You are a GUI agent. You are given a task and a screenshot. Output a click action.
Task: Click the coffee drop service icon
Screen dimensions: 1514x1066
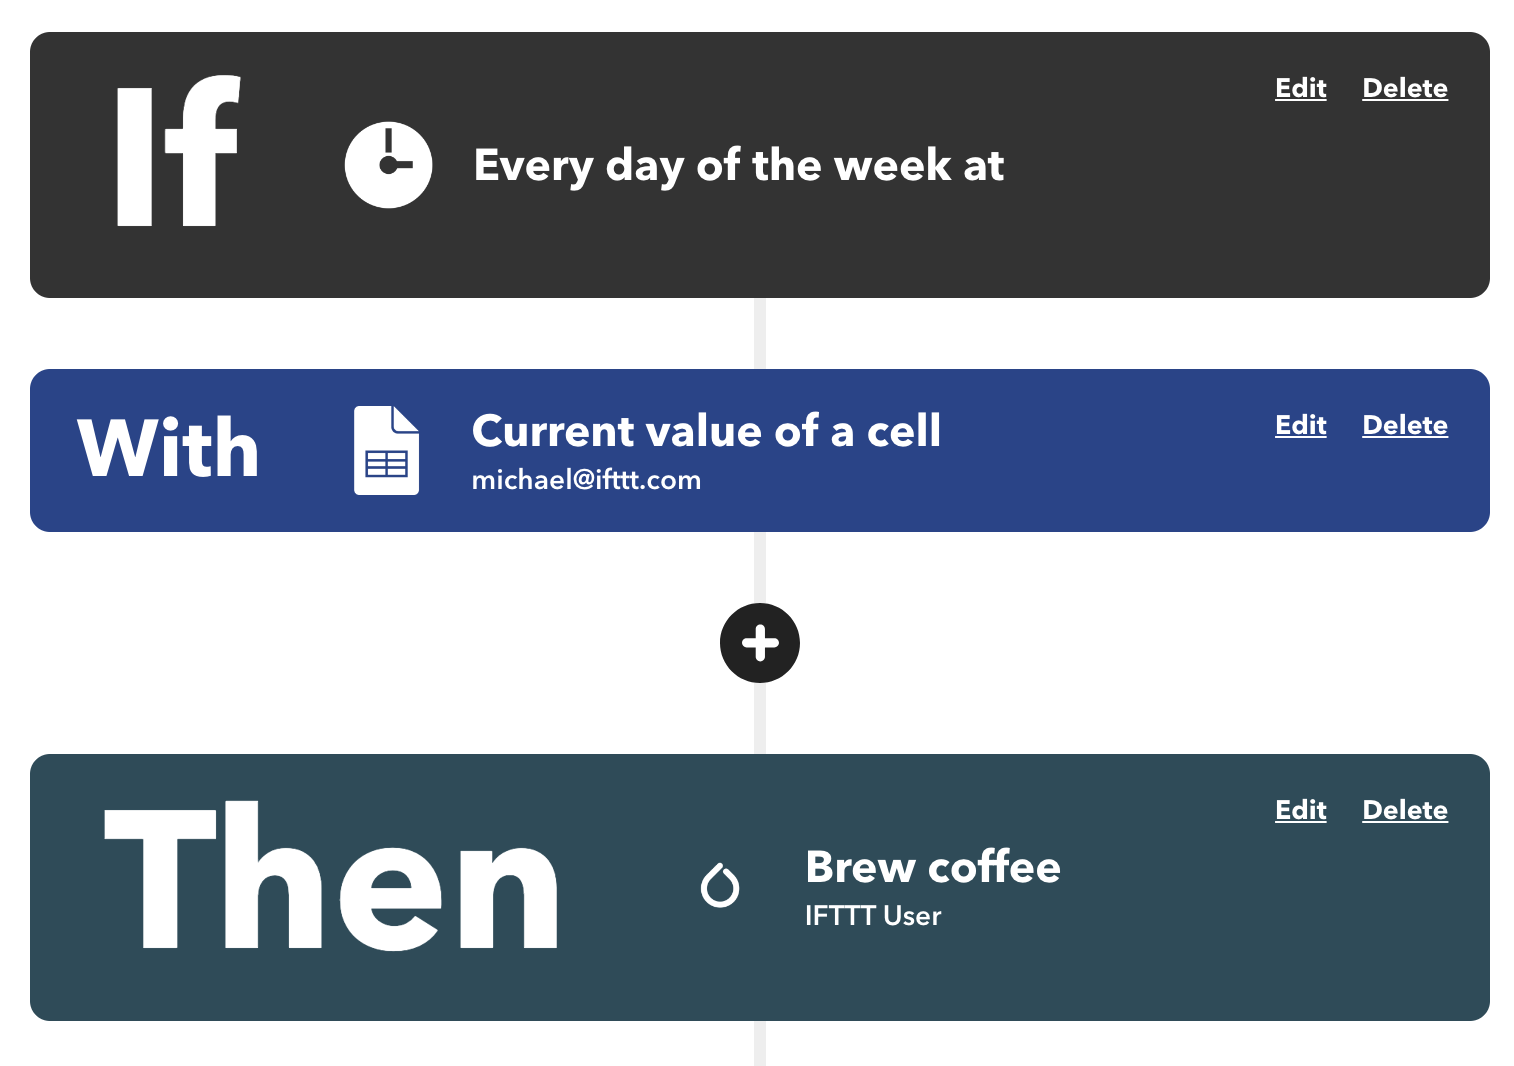click(720, 885)
